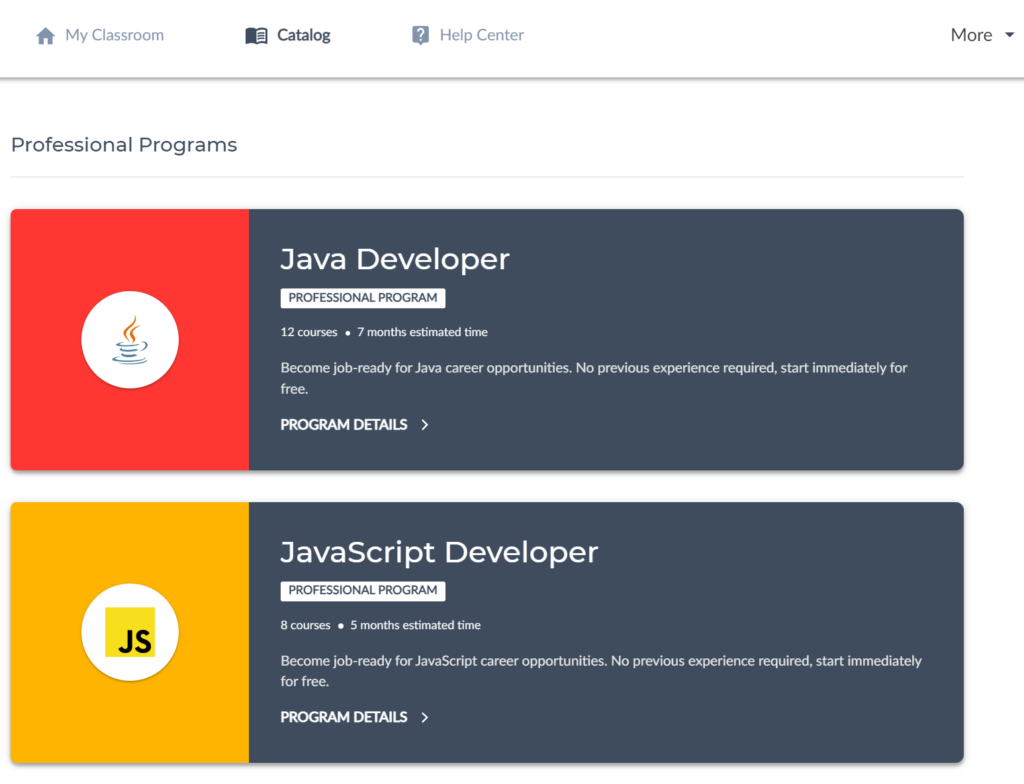1024x784 pixels.
Task: Click the Java Developer title
Action: [x=394, y=259]
